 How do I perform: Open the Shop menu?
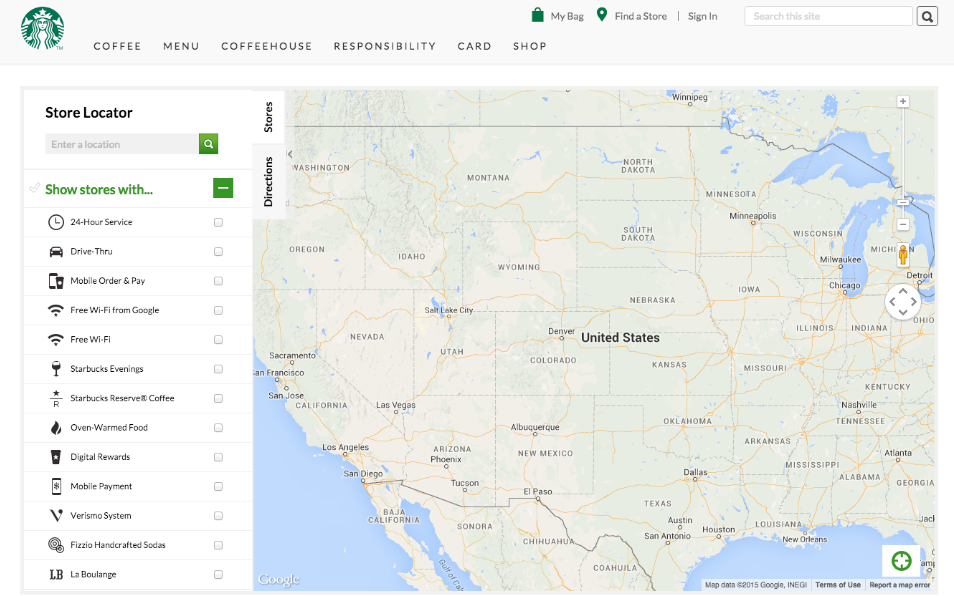pos(530,46)
